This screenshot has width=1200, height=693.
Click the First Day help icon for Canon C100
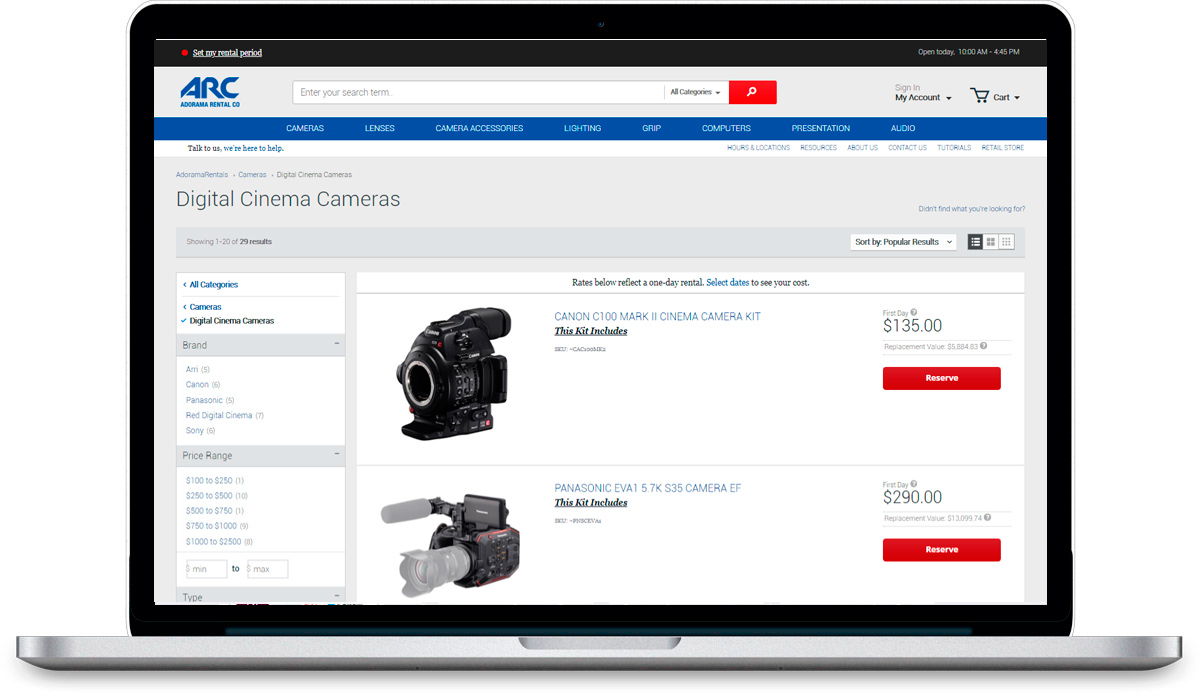click(x=914, y=313)
